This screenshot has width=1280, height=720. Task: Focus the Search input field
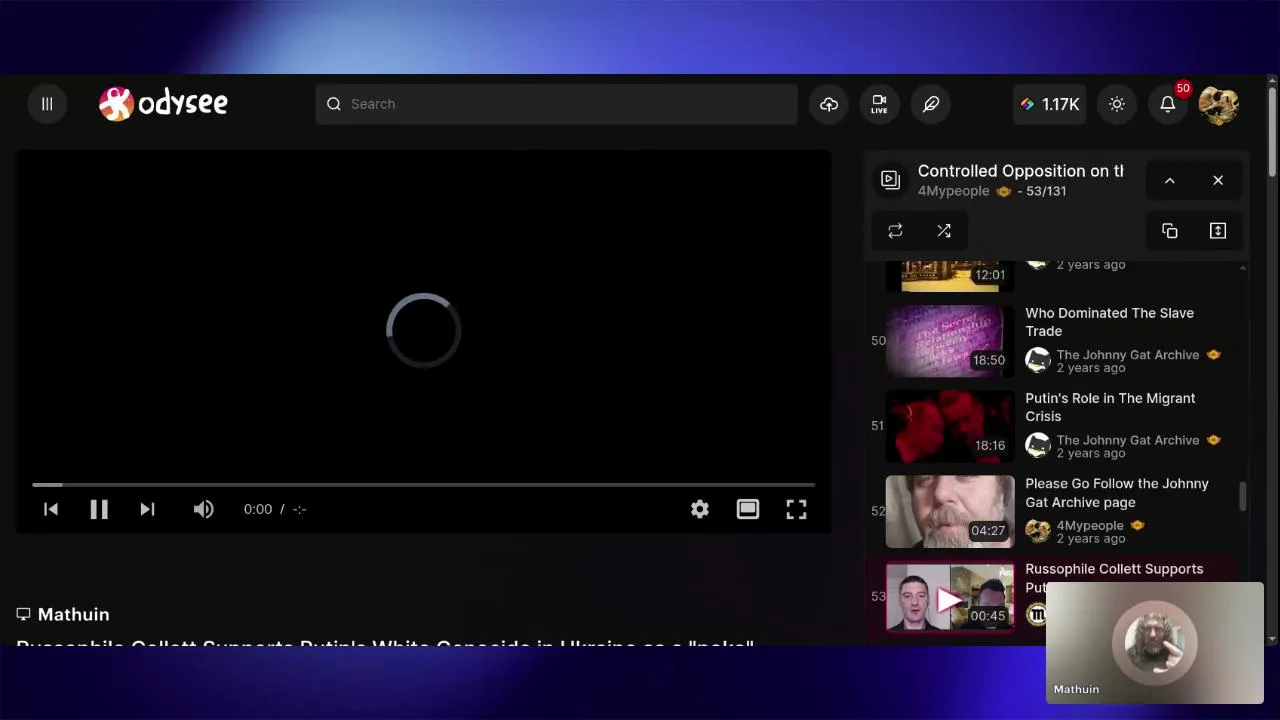tap(556, 104)
